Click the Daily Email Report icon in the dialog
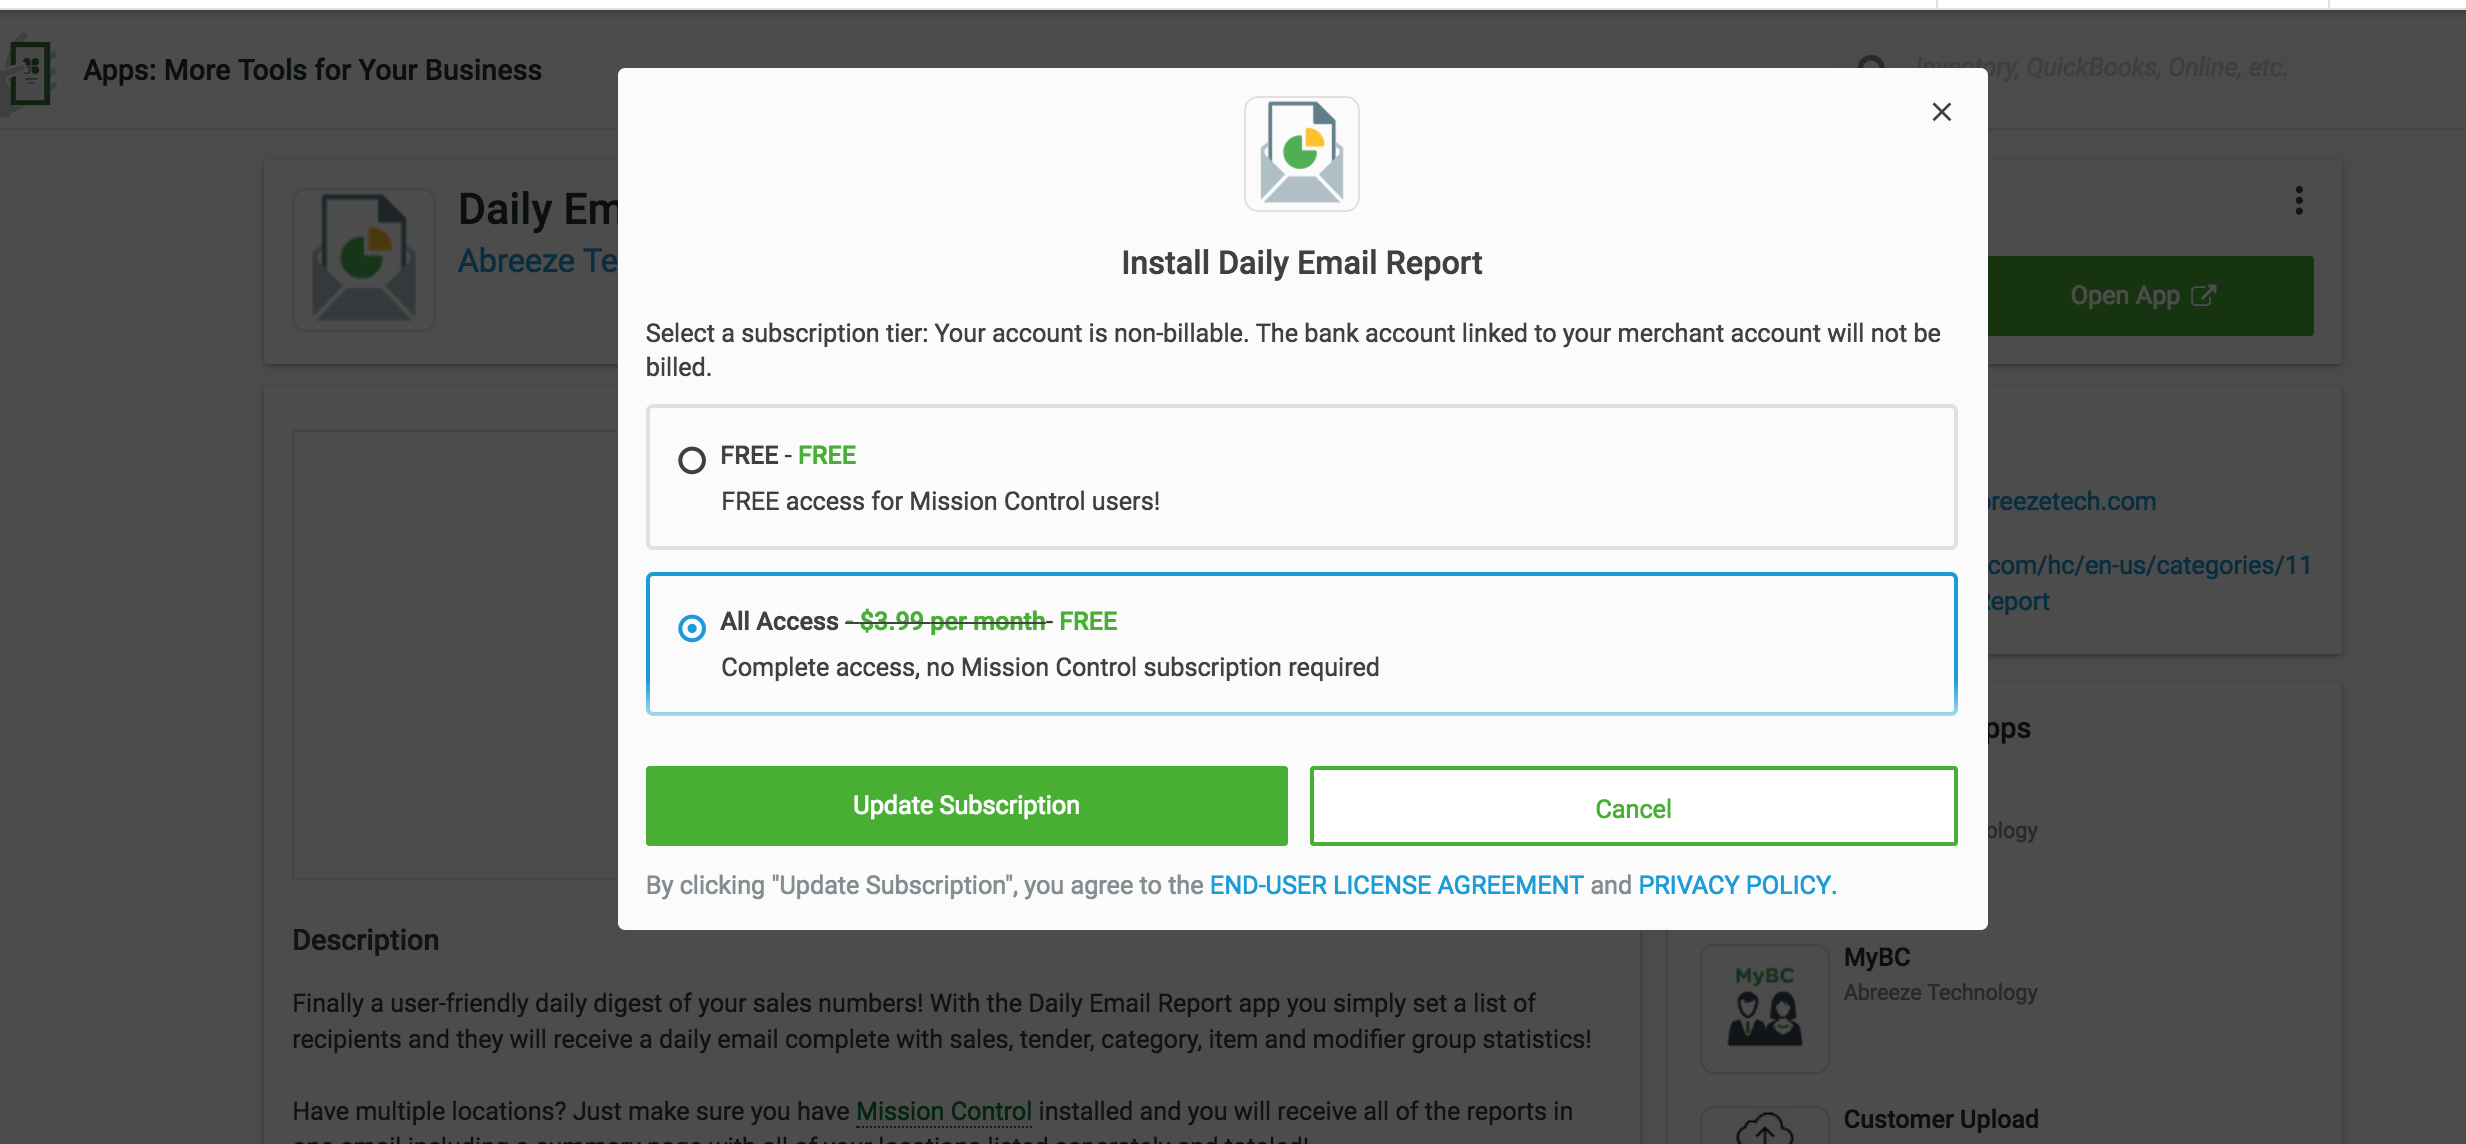Viewport: 2466px width, 1144px height. pos(1301,154)
